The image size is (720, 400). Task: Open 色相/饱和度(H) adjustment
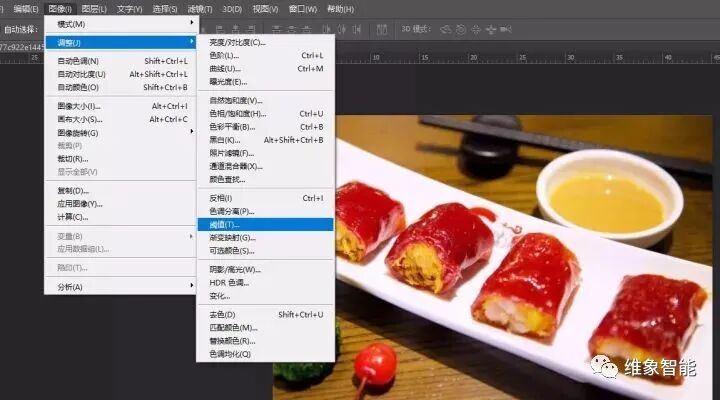point(265,113)
